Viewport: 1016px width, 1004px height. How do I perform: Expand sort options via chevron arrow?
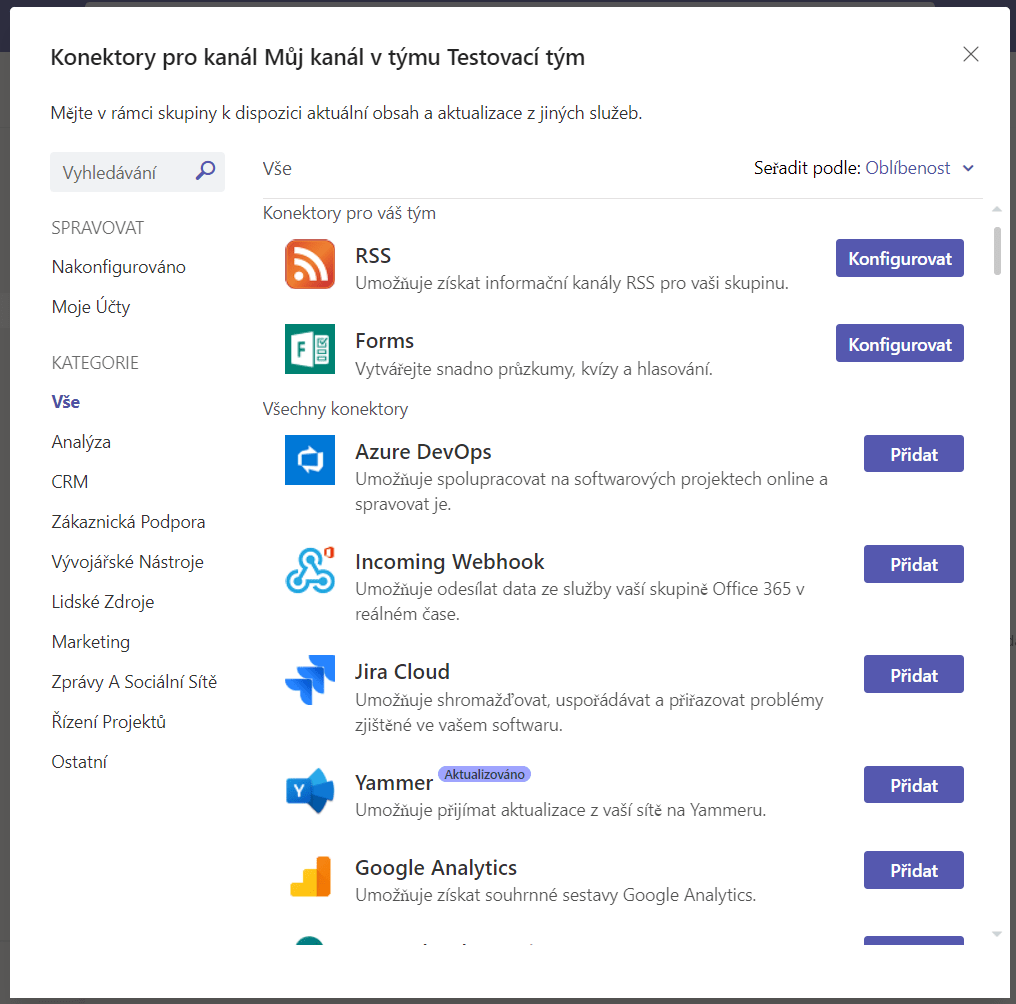(x=968, y=168)
